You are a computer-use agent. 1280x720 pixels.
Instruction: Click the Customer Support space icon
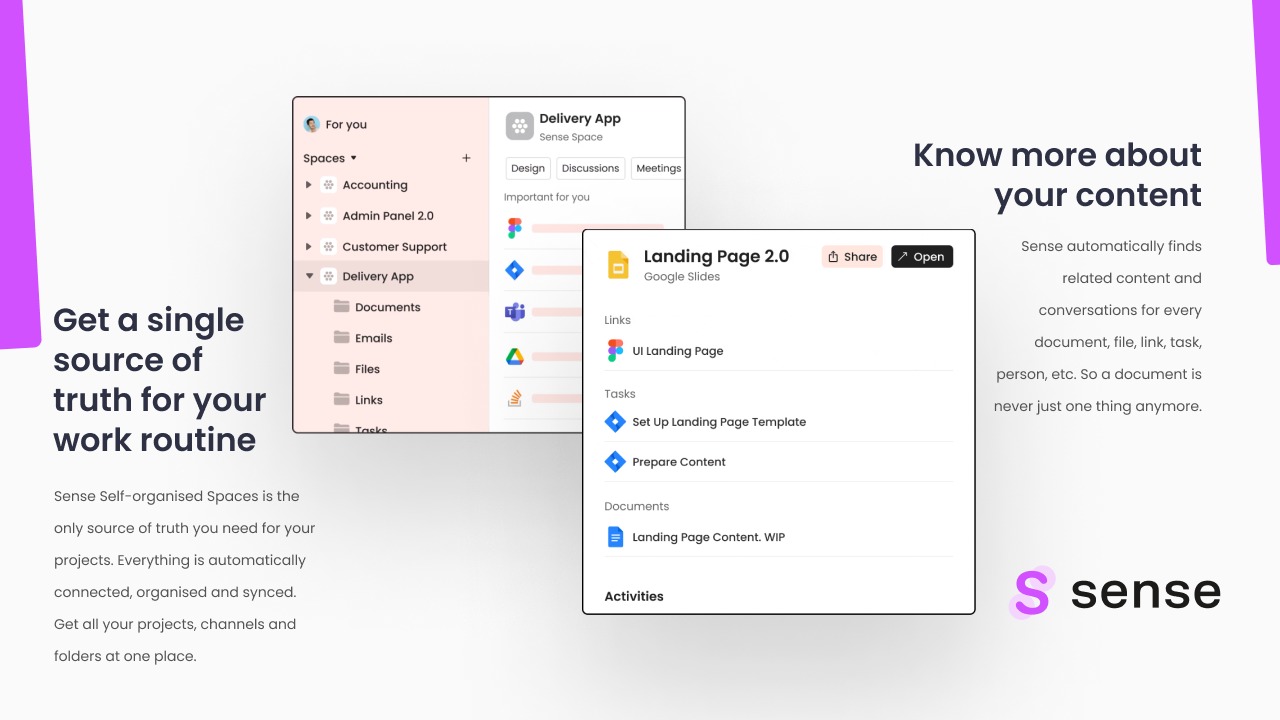[x=328, y=246]
